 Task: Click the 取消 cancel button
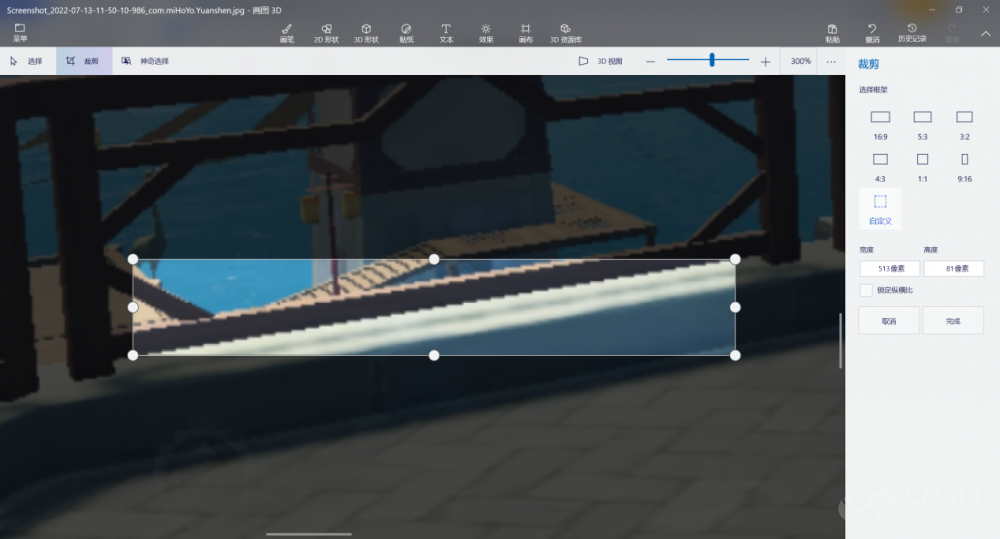(889, 321)
